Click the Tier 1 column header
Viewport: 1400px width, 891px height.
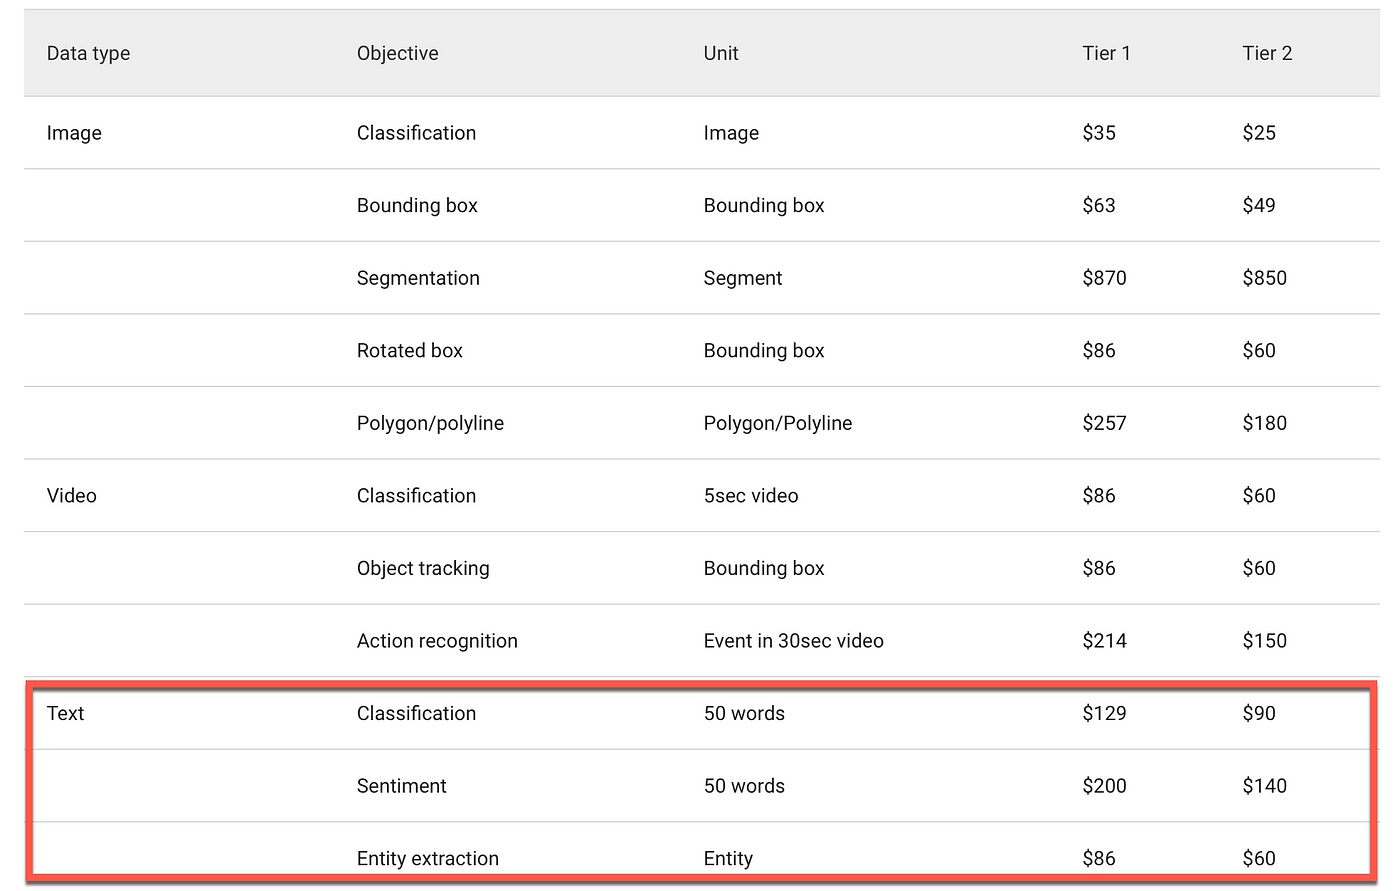click(1106, 53)
